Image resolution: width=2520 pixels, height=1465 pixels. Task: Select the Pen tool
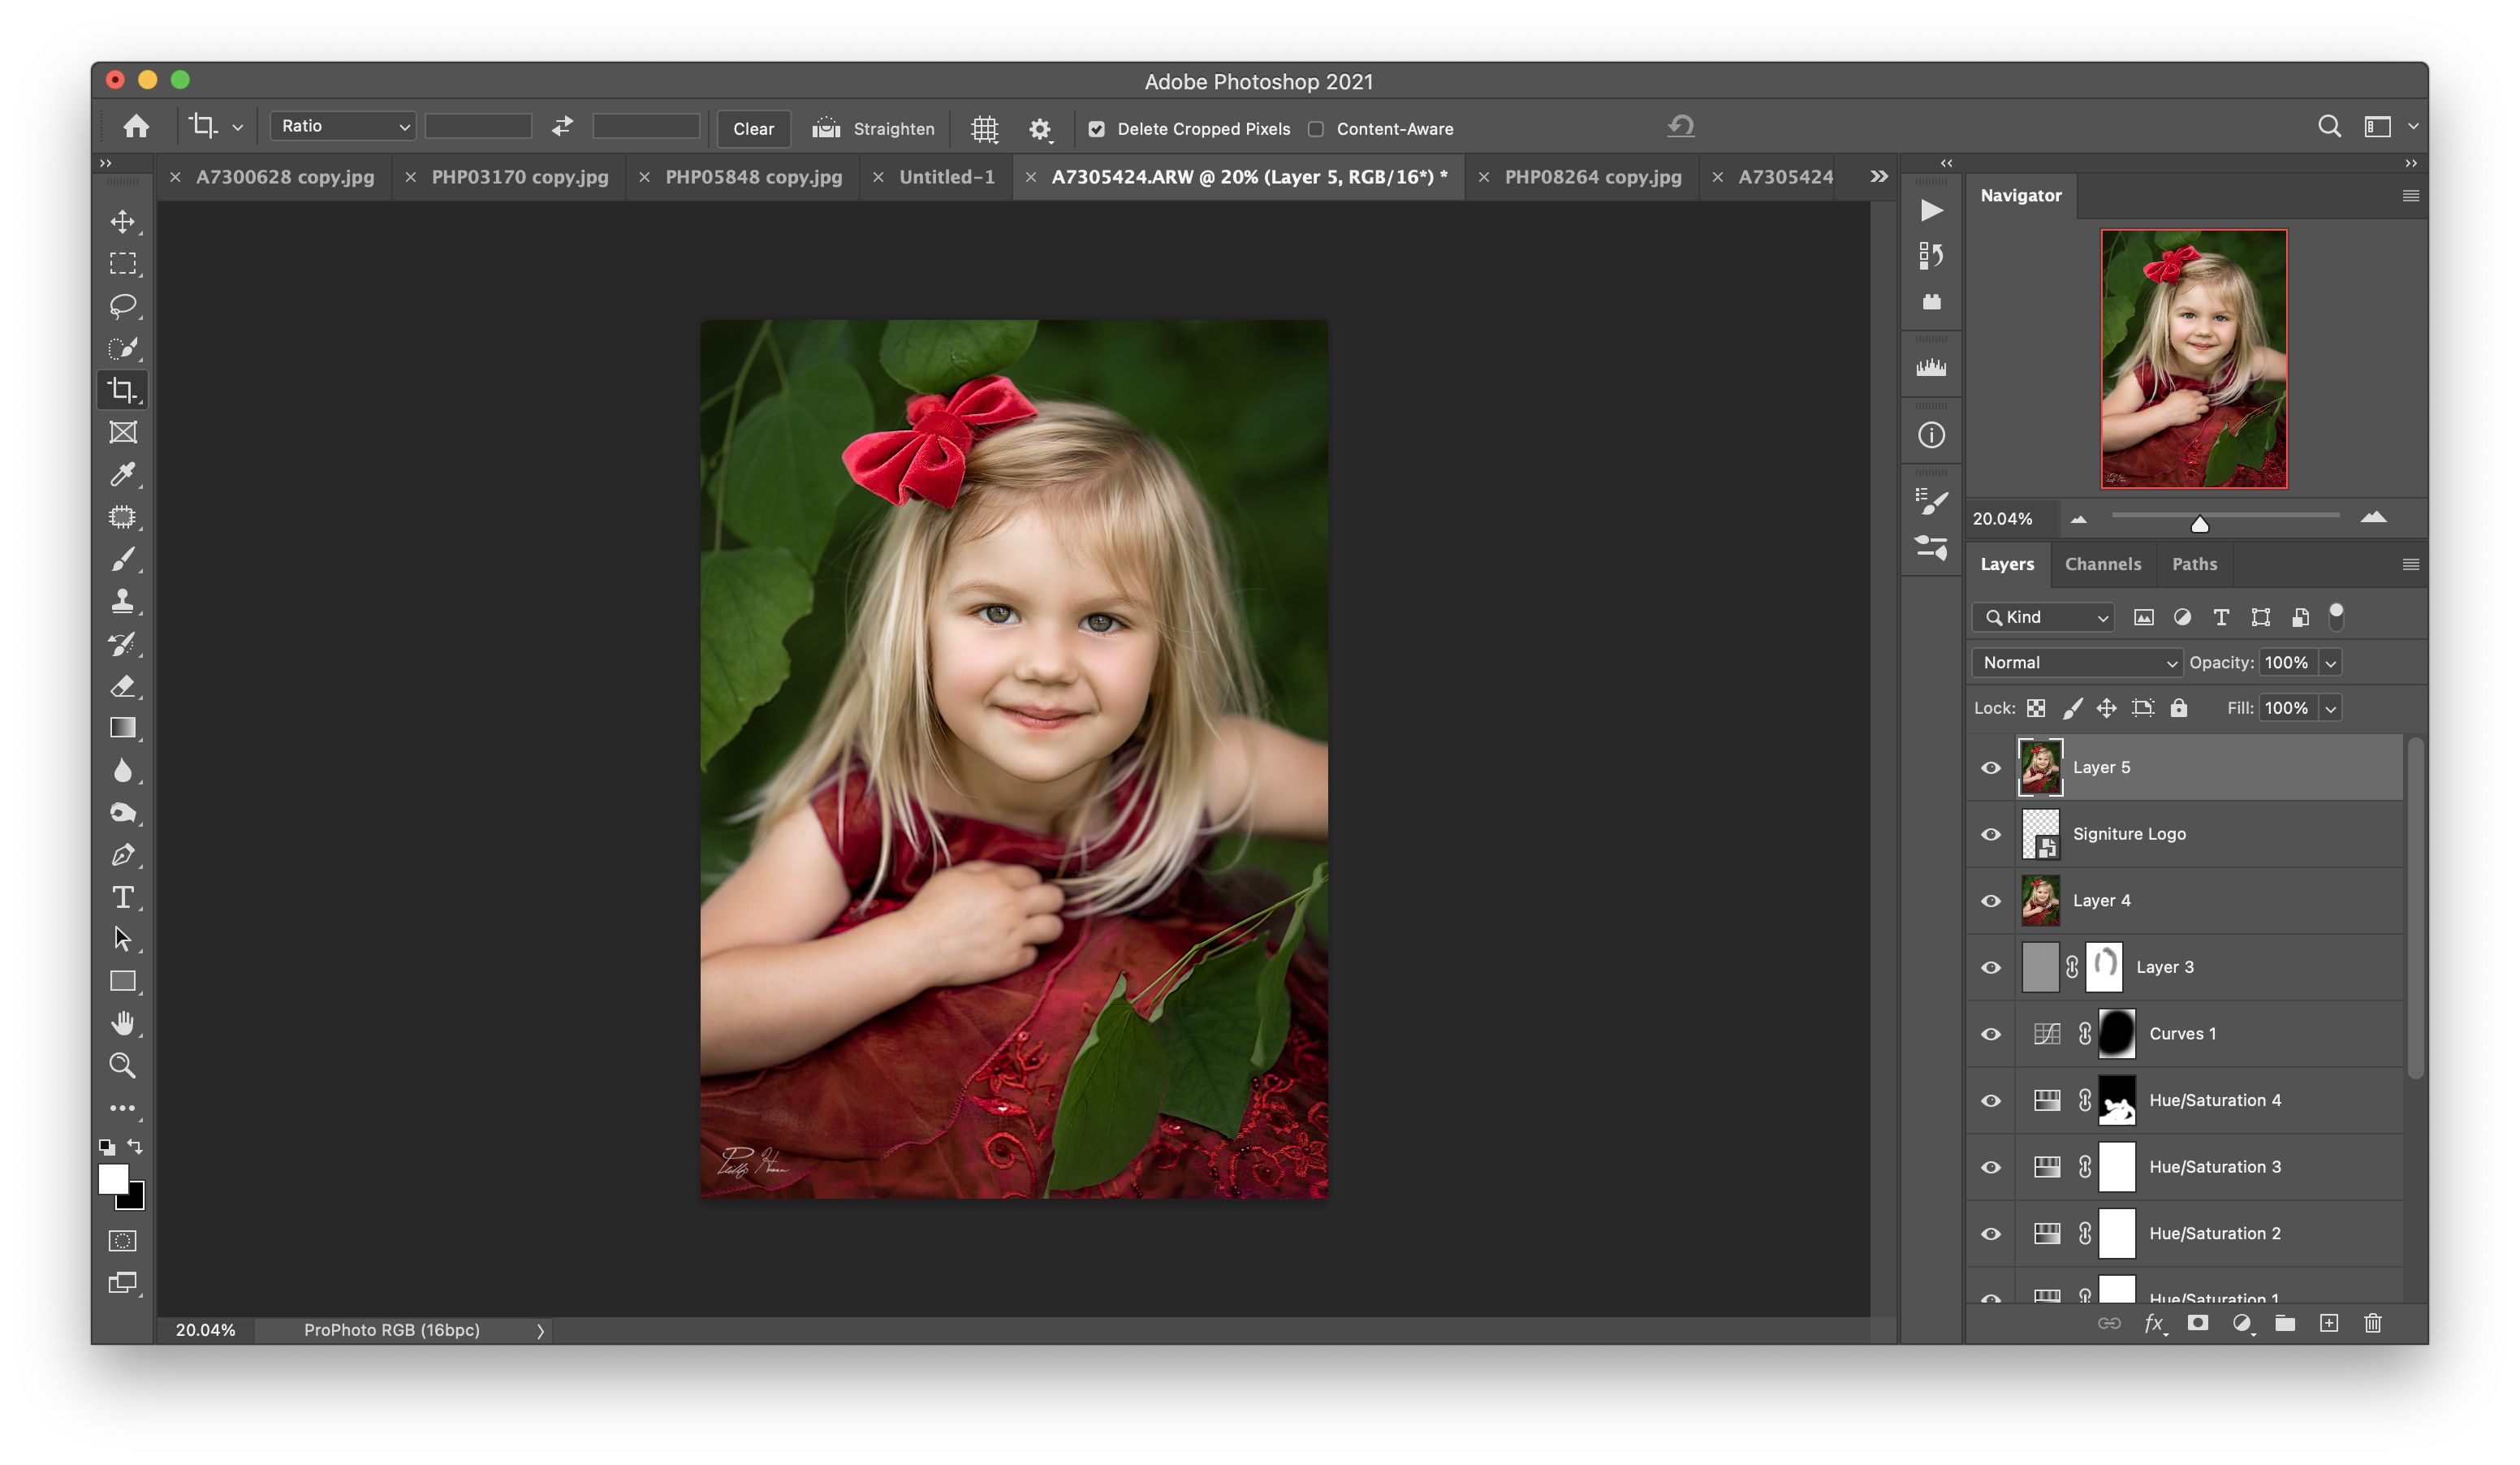pyautogui.click(x=123, y=855)
